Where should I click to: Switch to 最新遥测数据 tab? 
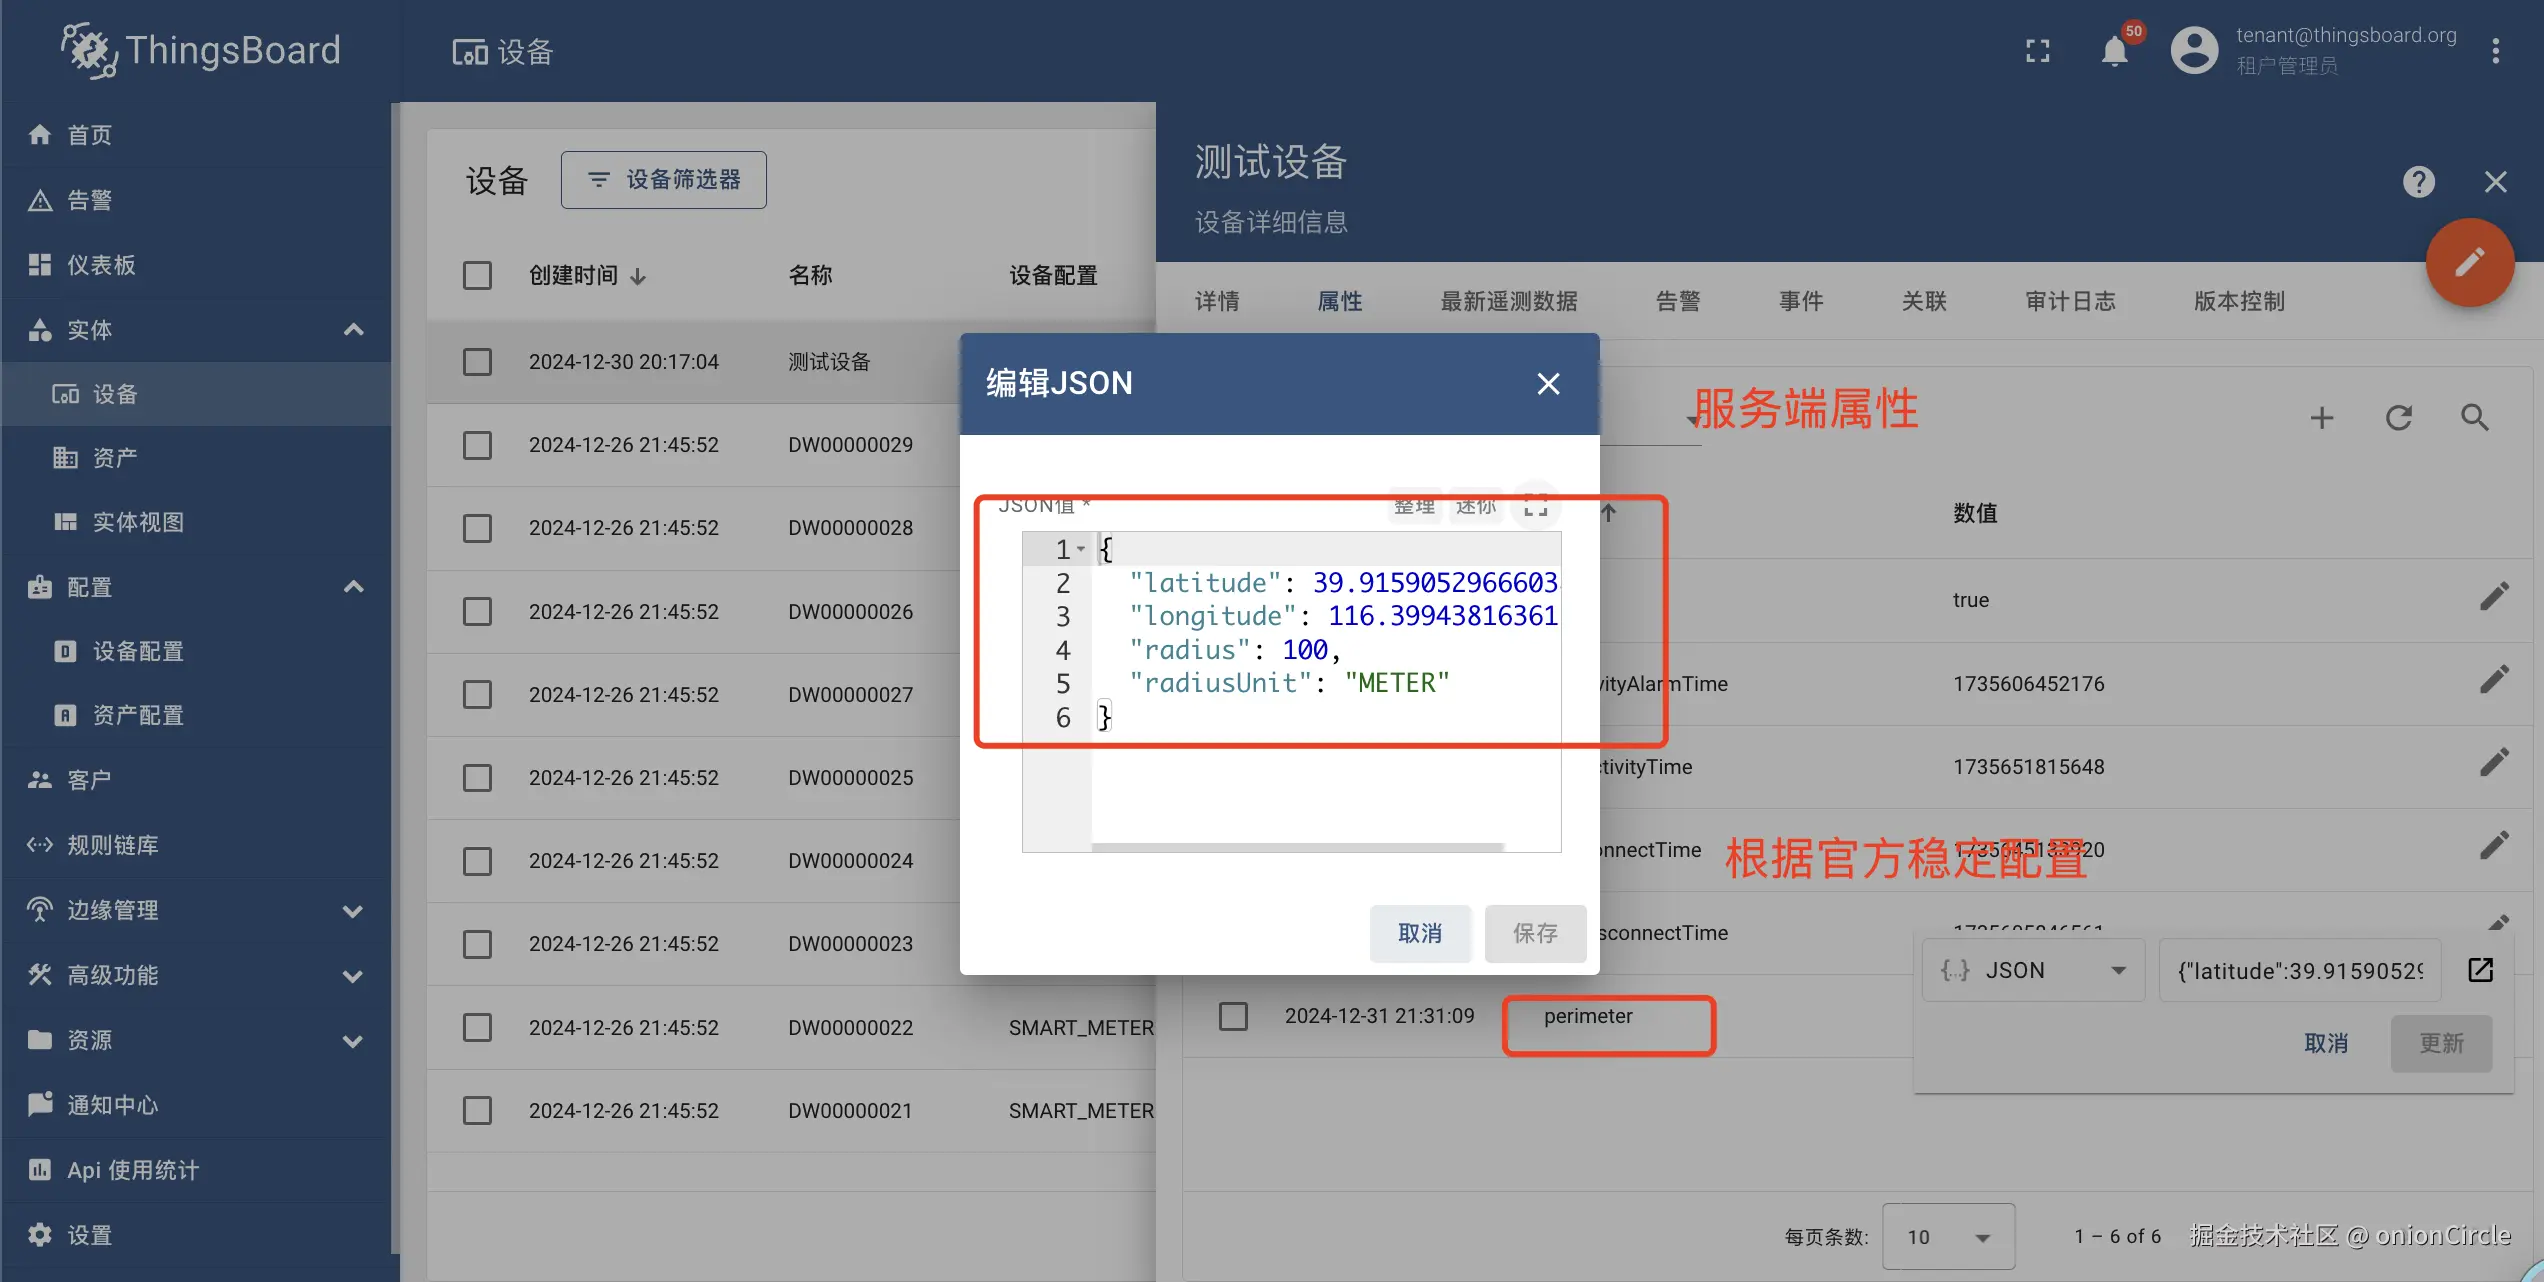coord(1508,301)
